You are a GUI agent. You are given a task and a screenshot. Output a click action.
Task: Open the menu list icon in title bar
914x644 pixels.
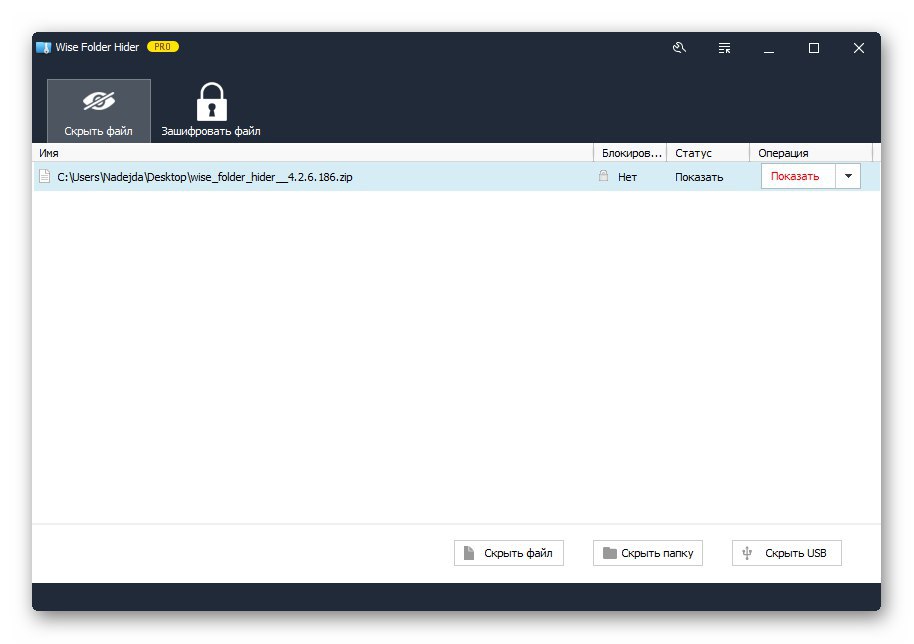pyautogui.click(x=724, y=48)
